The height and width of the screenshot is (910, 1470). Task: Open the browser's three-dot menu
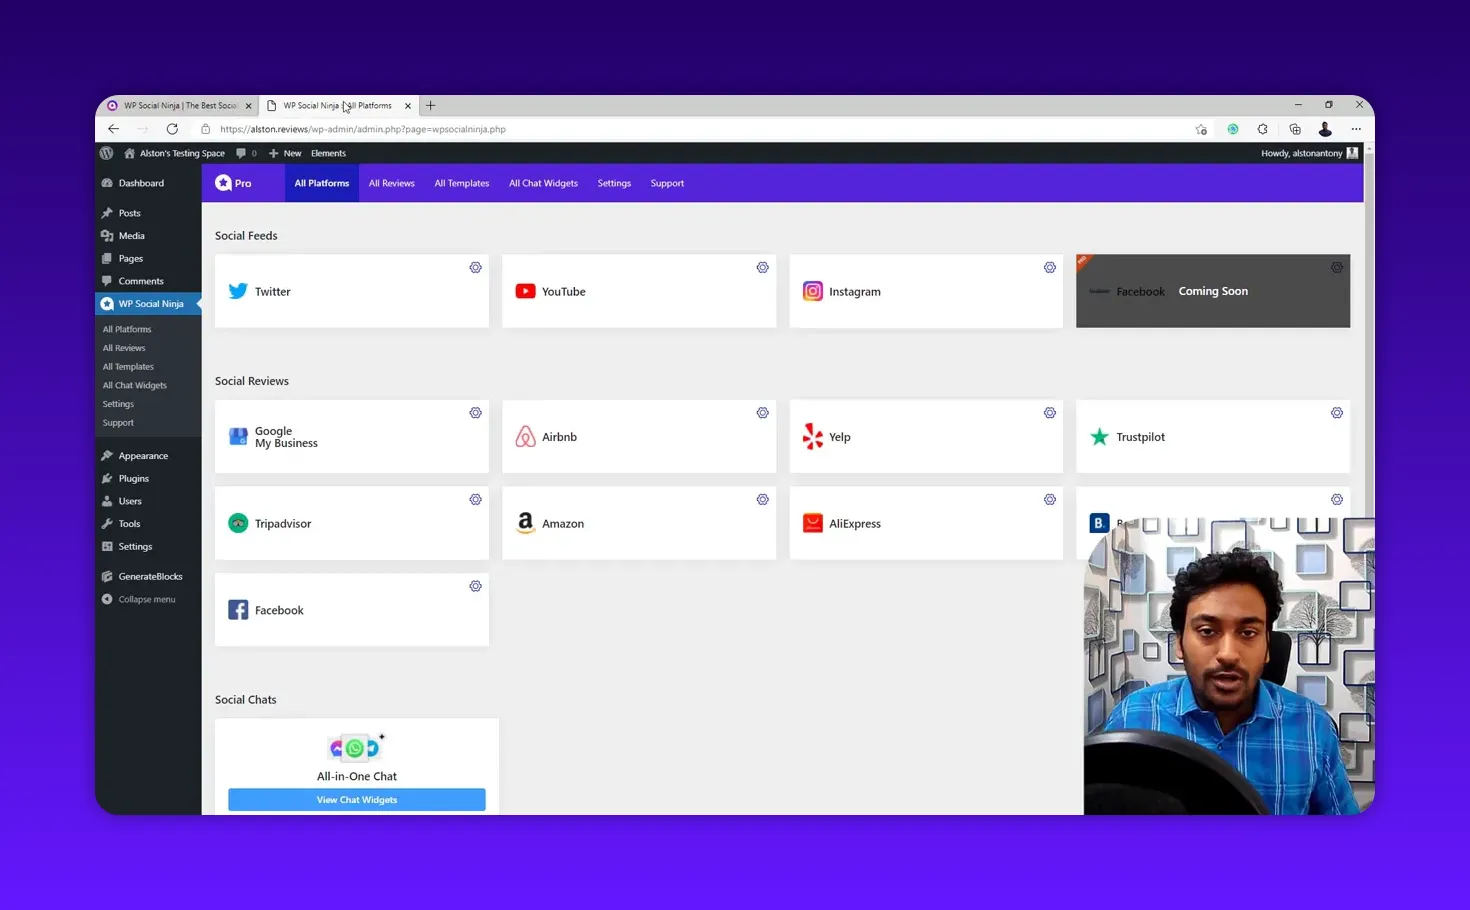(x=1356, y=129)
